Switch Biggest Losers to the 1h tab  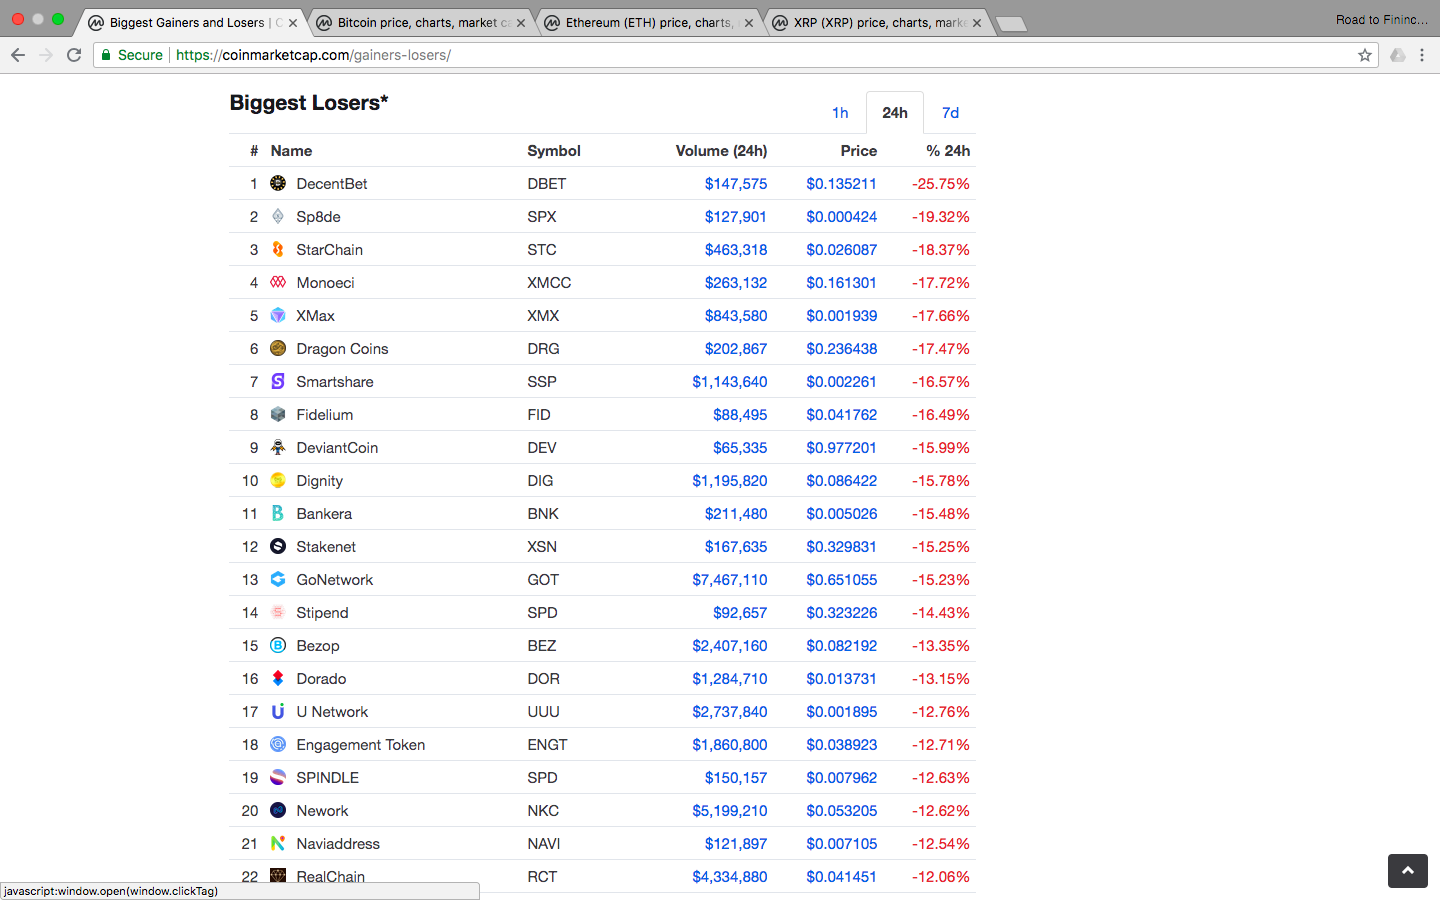click(840, 113)
